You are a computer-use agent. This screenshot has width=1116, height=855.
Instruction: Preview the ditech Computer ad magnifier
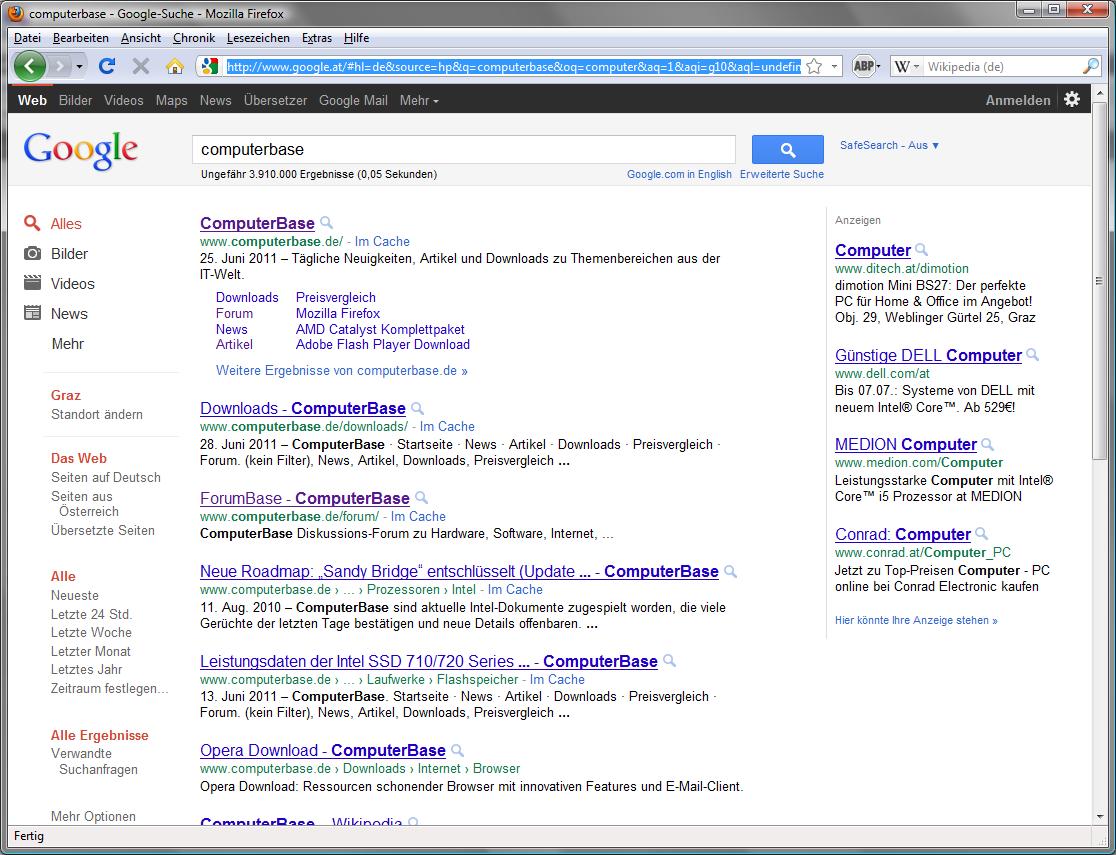pyautogui.click(x=921, y=250)
